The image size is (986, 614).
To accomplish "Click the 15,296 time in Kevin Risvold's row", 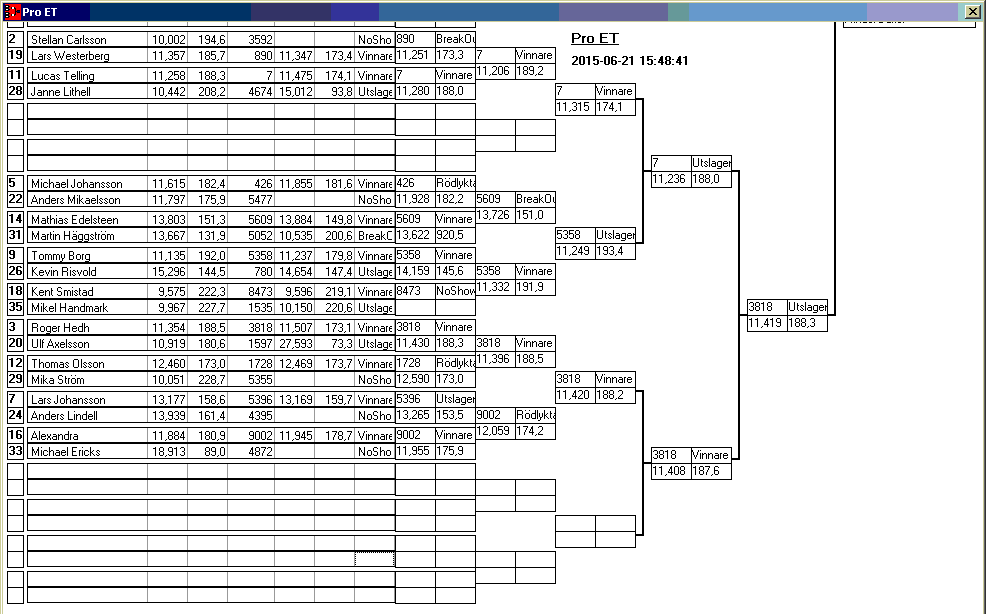I will coord(167,272).
